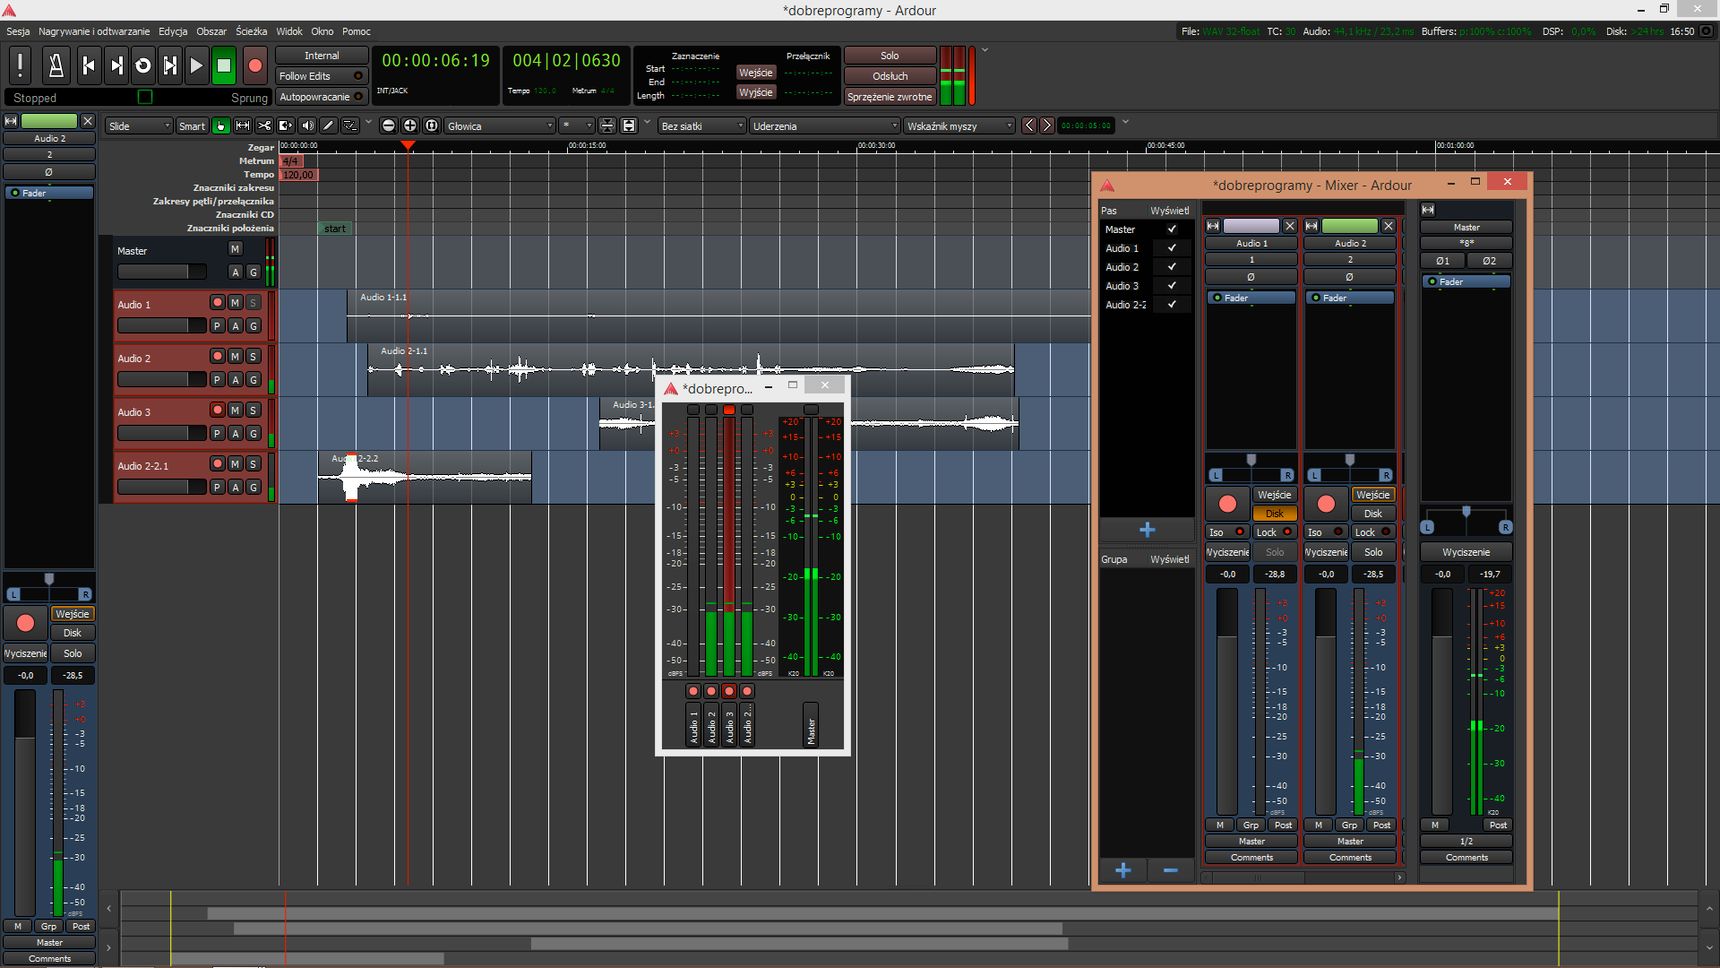Remove group with the minus in Mixer
The width and height of the screenshot is (1720, 968).
tap(1170, 870)
